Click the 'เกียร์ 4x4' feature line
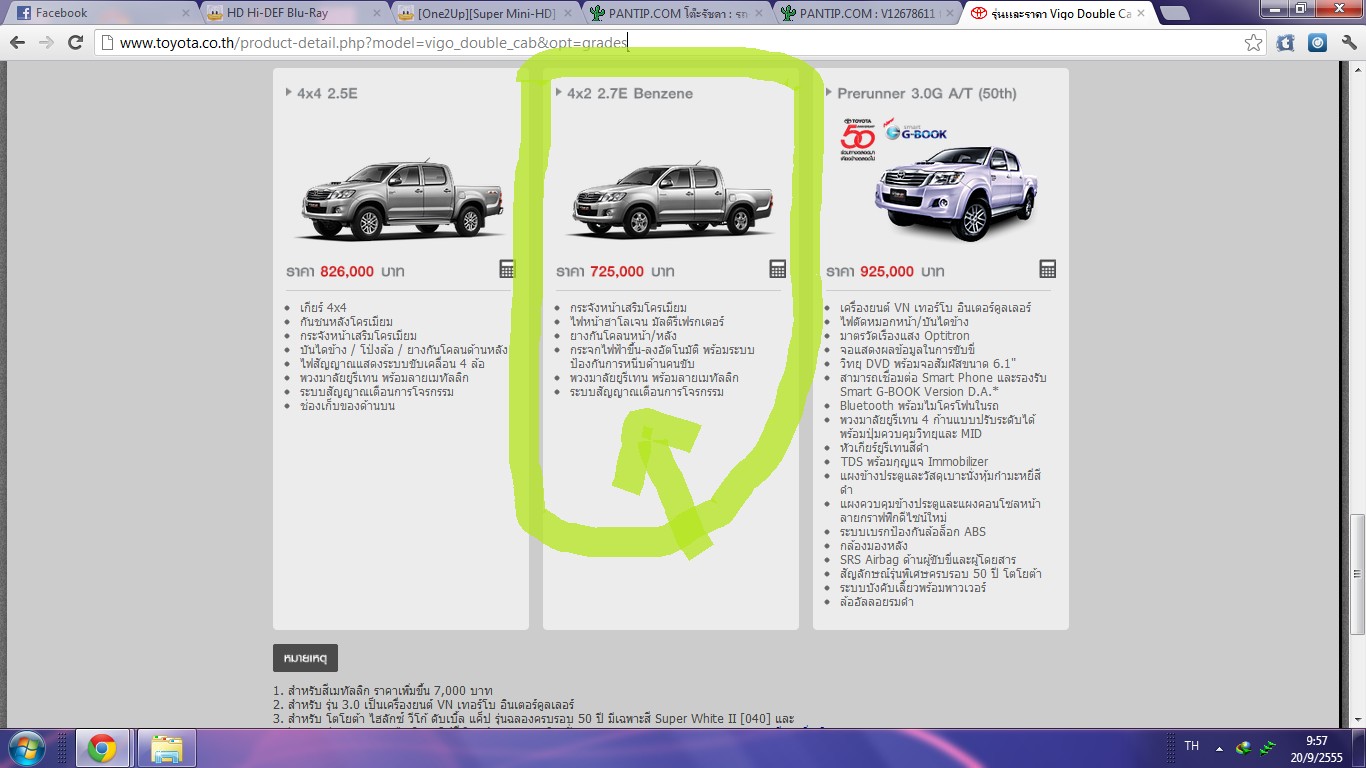1366x768 pixels. 323,308
